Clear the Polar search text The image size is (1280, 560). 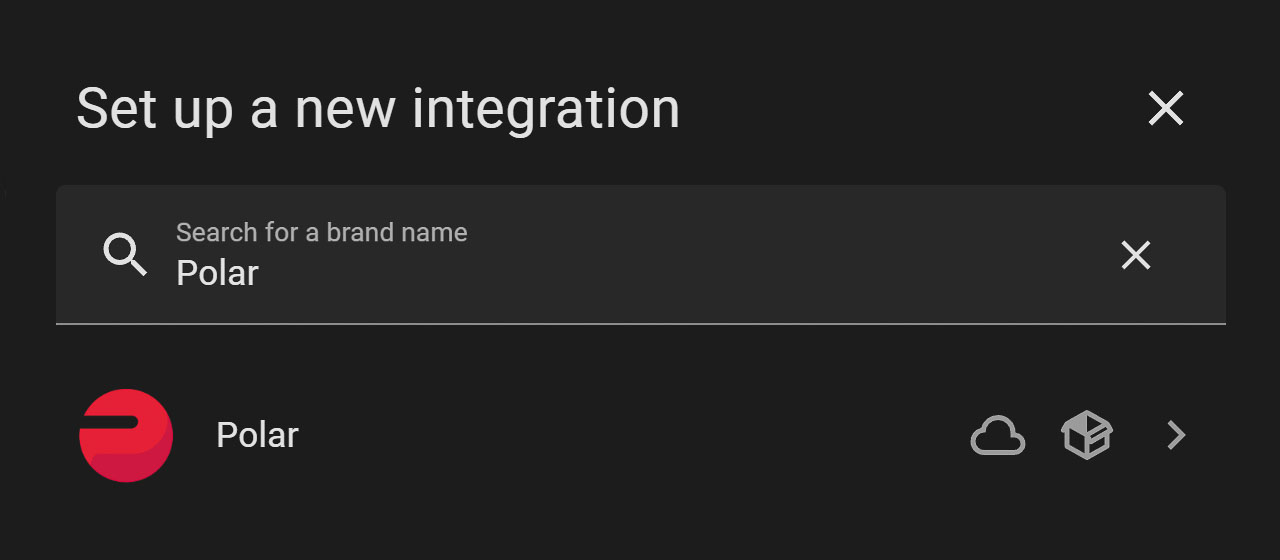(1136, 256)
